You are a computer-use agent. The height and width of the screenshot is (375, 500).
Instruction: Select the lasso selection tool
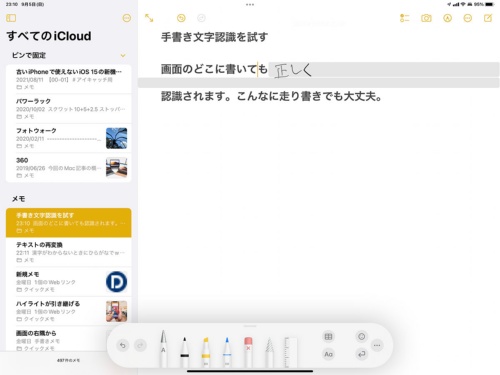[269, 352]
